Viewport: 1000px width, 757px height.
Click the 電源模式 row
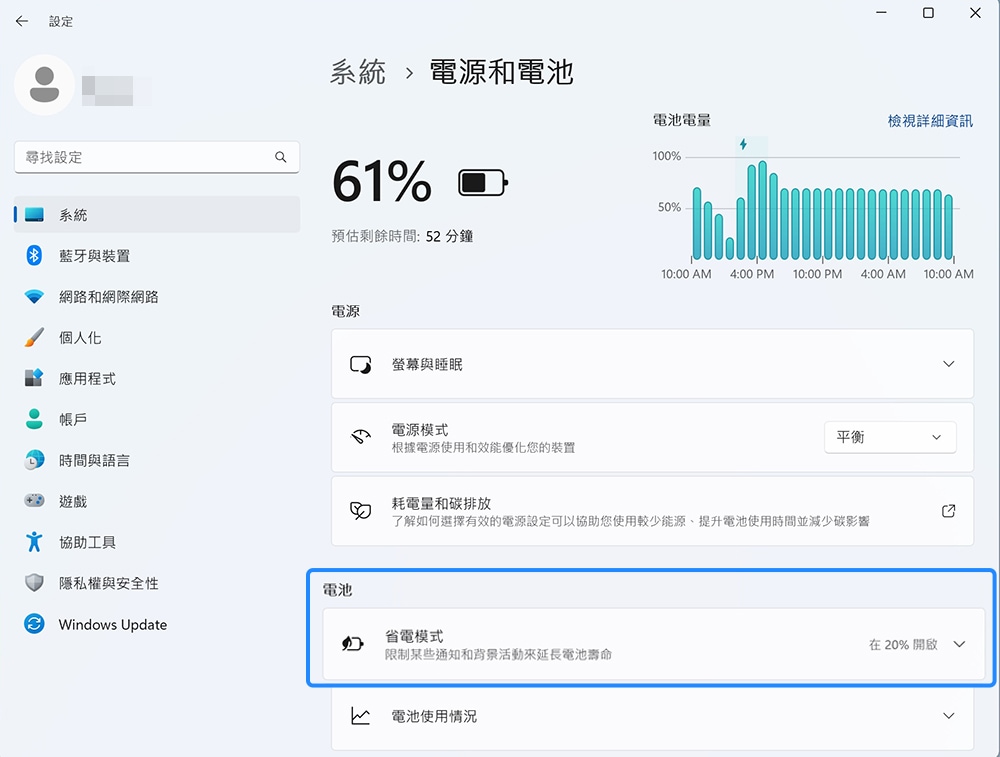(652, 437)
